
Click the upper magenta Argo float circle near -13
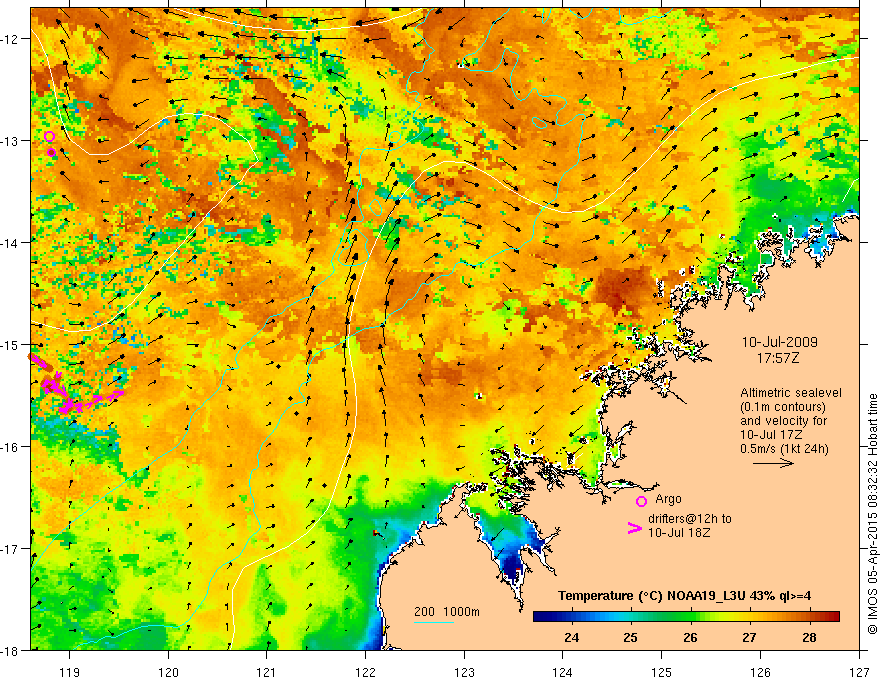click(49, 136)
